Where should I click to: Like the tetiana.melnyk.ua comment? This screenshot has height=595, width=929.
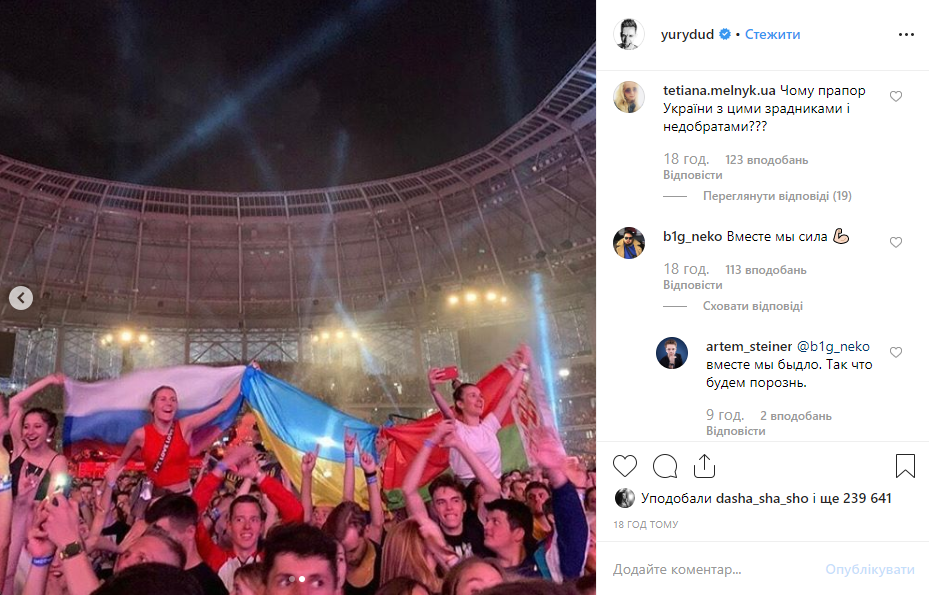[x=896, y=97]
